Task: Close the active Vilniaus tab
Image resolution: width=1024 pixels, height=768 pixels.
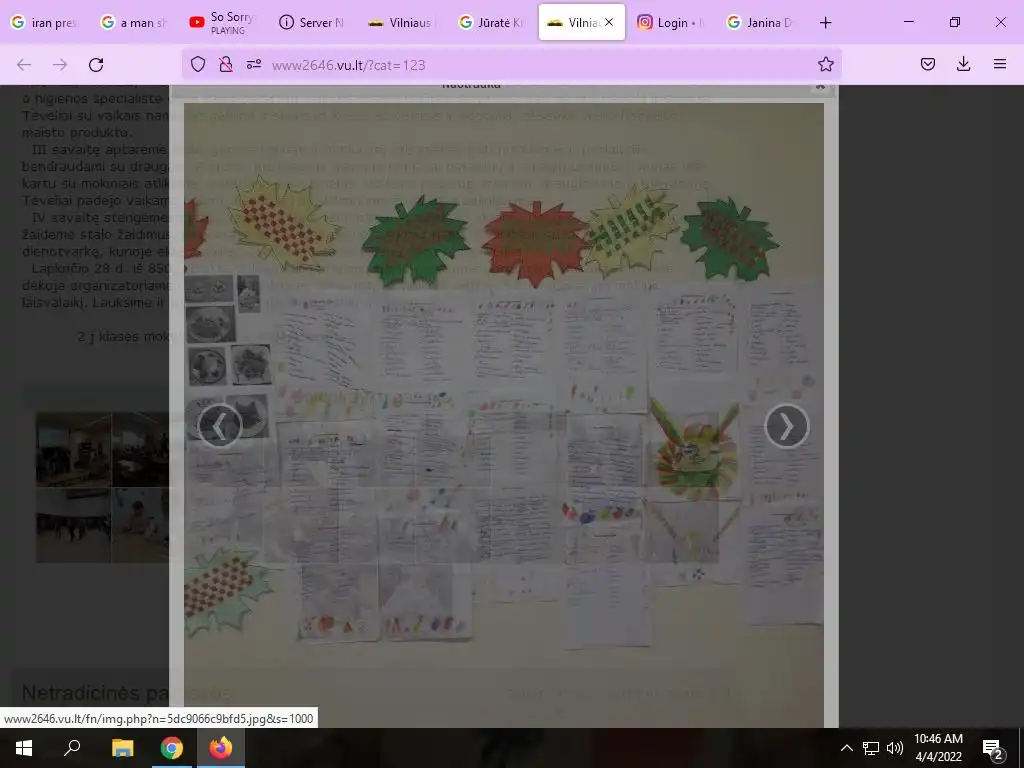Action: [x=609, y=22]
